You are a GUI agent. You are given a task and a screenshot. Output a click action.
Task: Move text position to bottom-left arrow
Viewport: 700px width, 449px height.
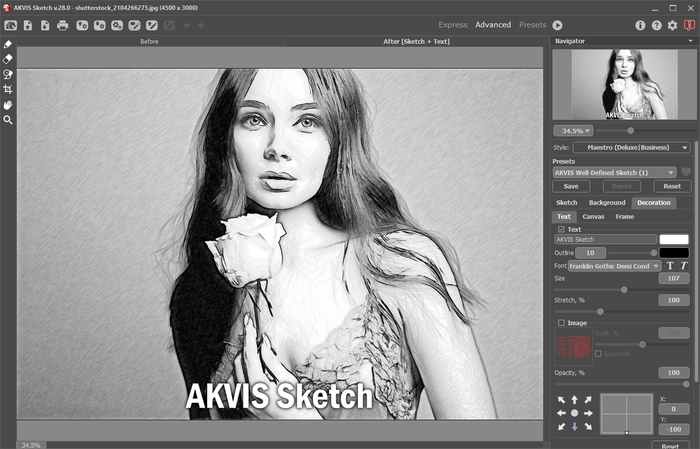click(x=562, y=427)
